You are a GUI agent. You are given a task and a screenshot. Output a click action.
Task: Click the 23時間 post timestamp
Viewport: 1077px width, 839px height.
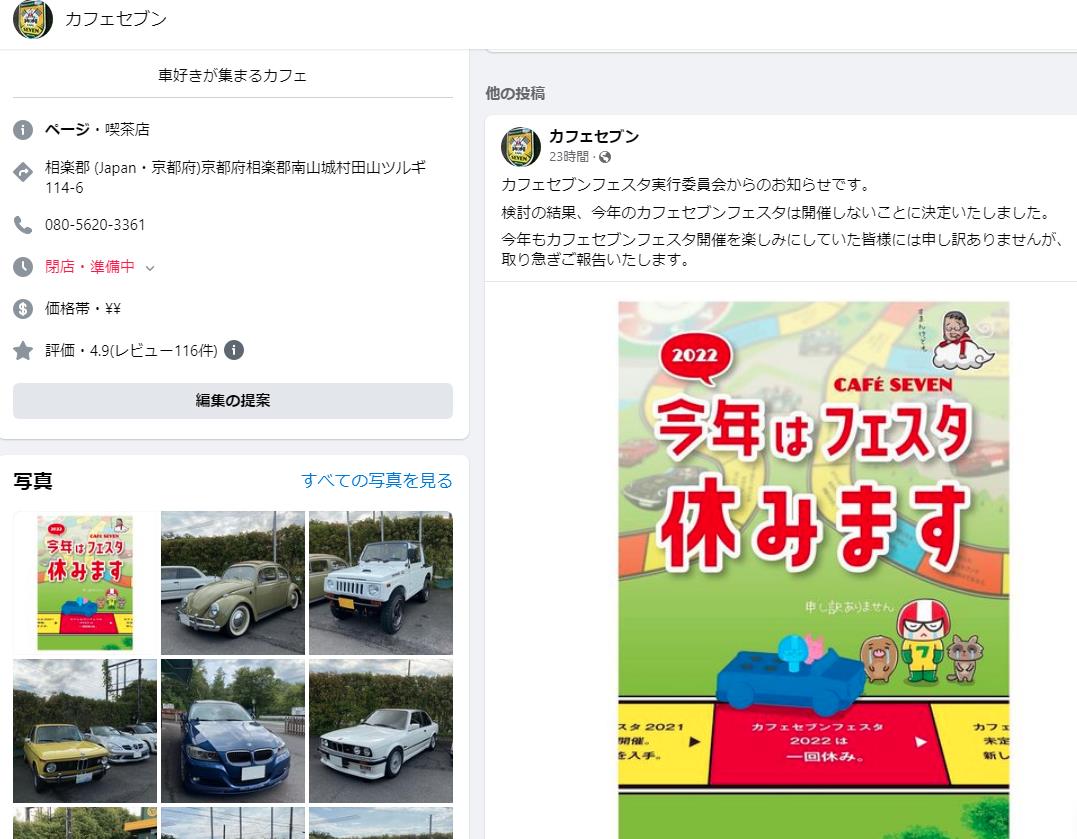tap(569, 157)
